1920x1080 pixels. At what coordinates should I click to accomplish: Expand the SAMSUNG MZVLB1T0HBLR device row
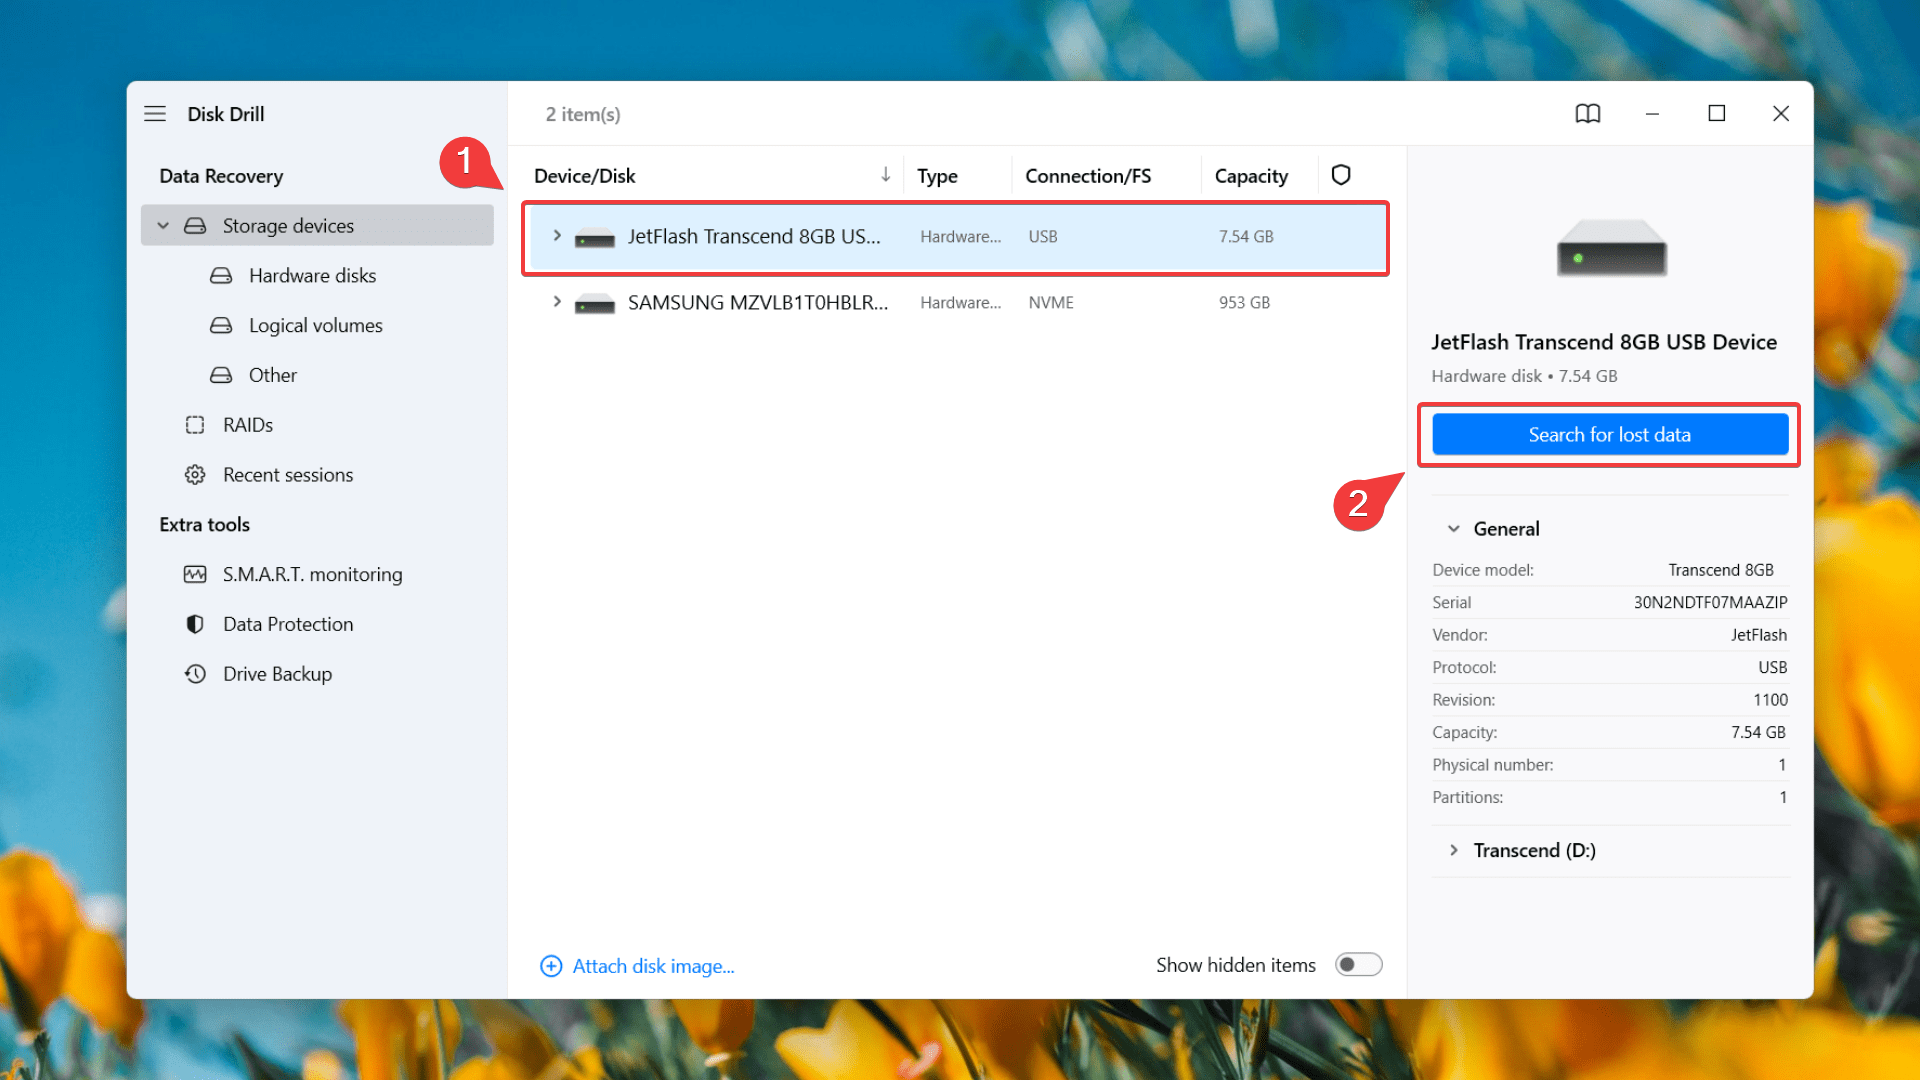[555, 302]
